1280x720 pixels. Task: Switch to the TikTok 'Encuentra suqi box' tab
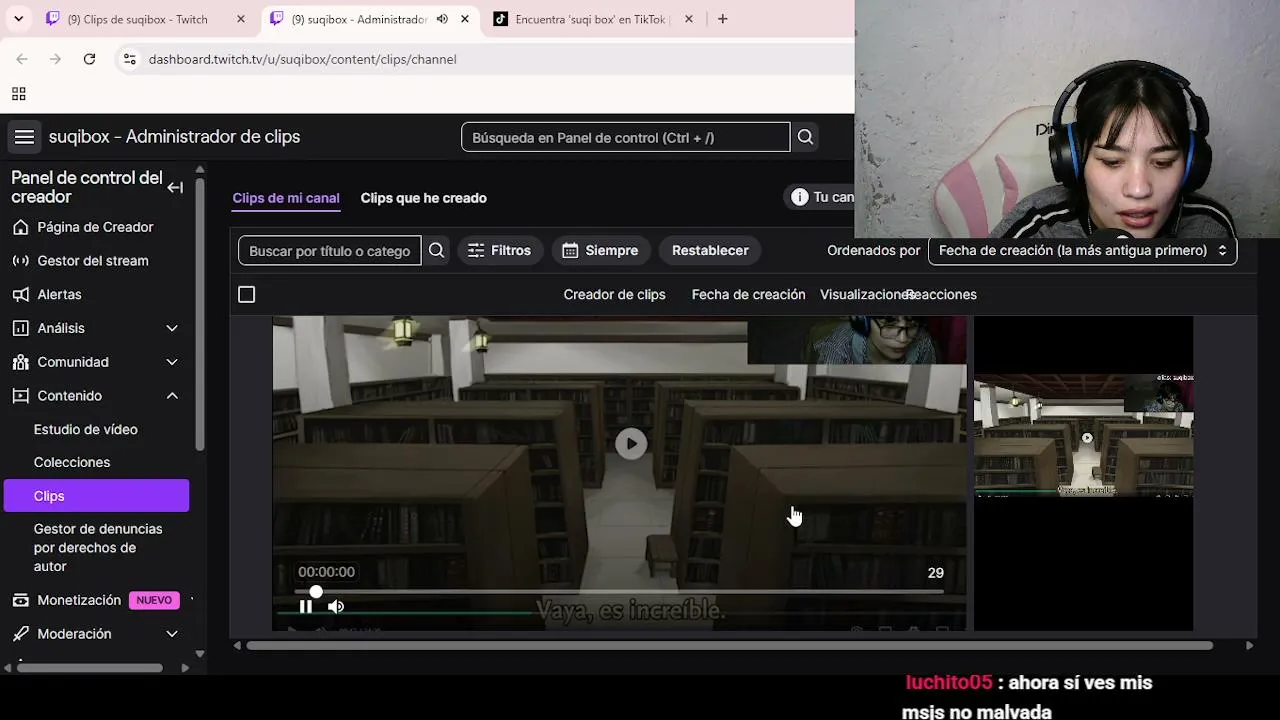(590, 19)
